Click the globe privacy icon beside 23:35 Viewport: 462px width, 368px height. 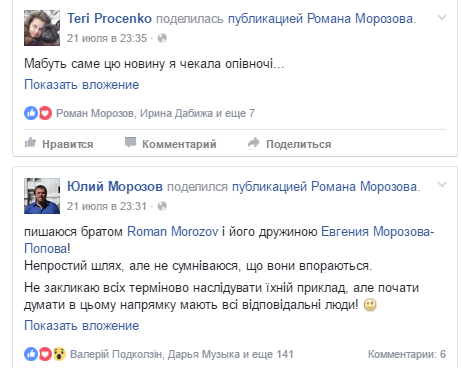click(x=162, y=38)
